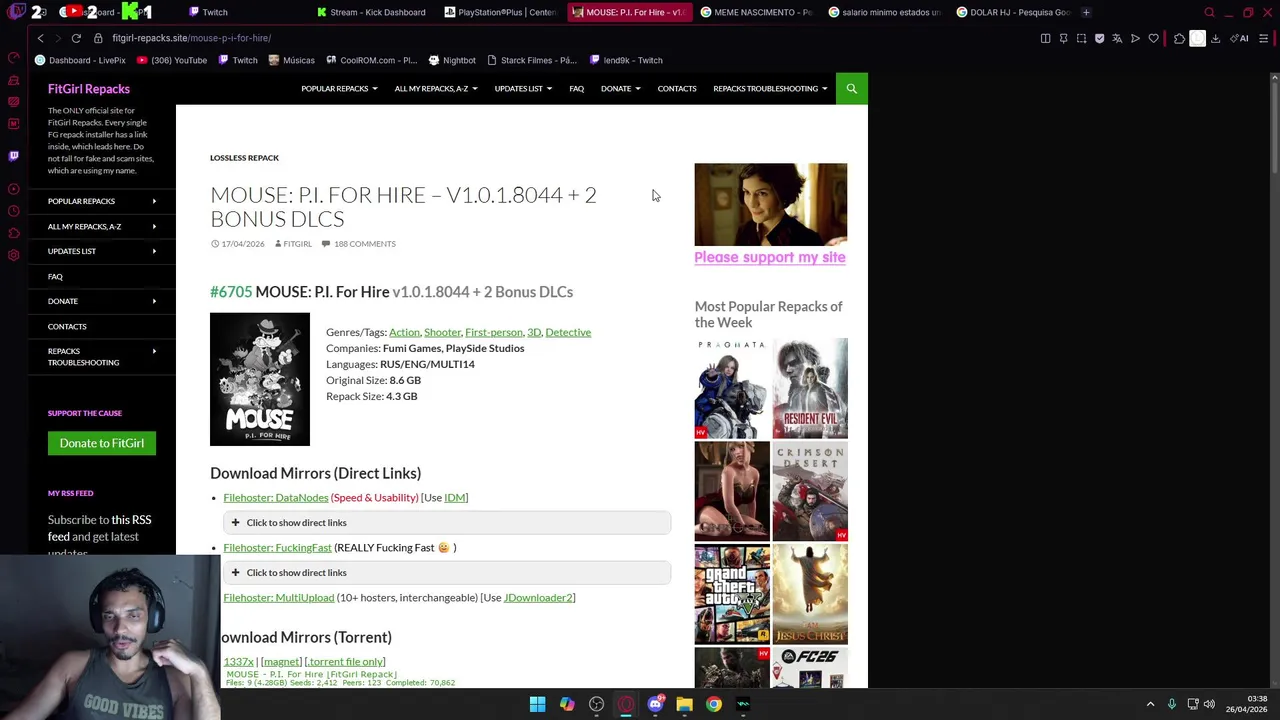Click the microphone icon in system tray

[x=1172, y=704]
